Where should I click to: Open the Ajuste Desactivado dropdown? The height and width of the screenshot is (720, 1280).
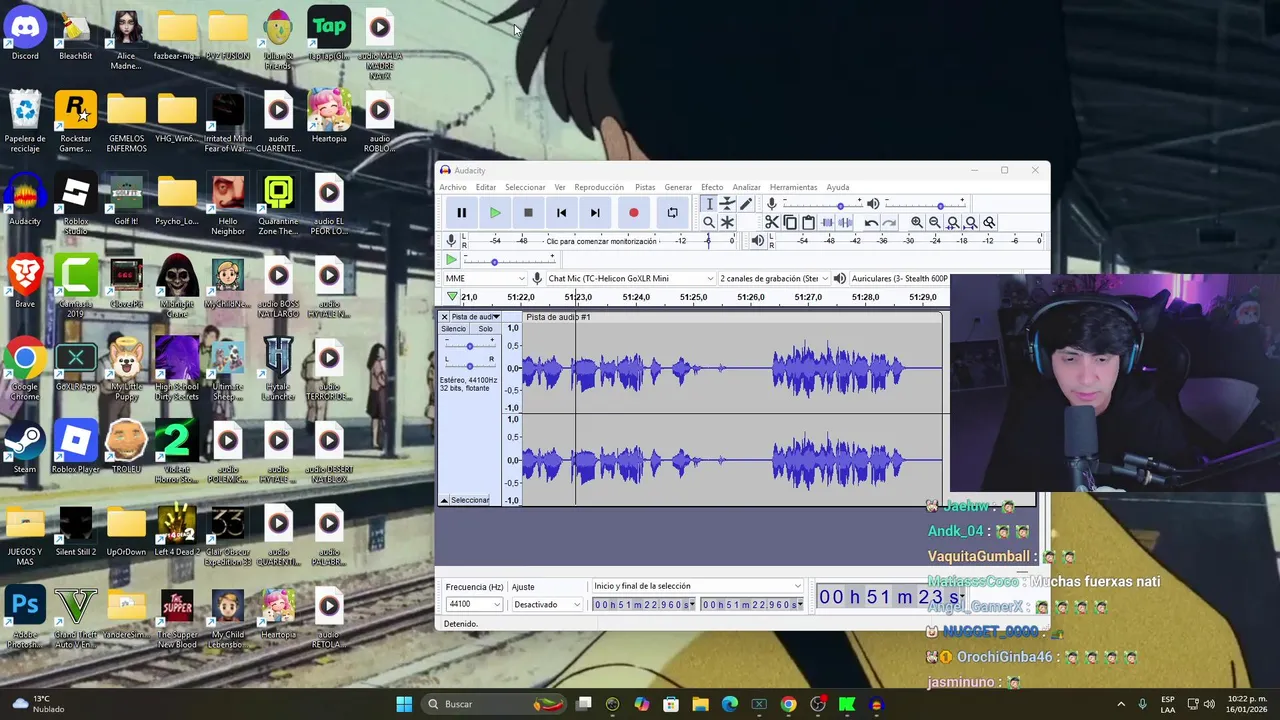pos(546,604)
